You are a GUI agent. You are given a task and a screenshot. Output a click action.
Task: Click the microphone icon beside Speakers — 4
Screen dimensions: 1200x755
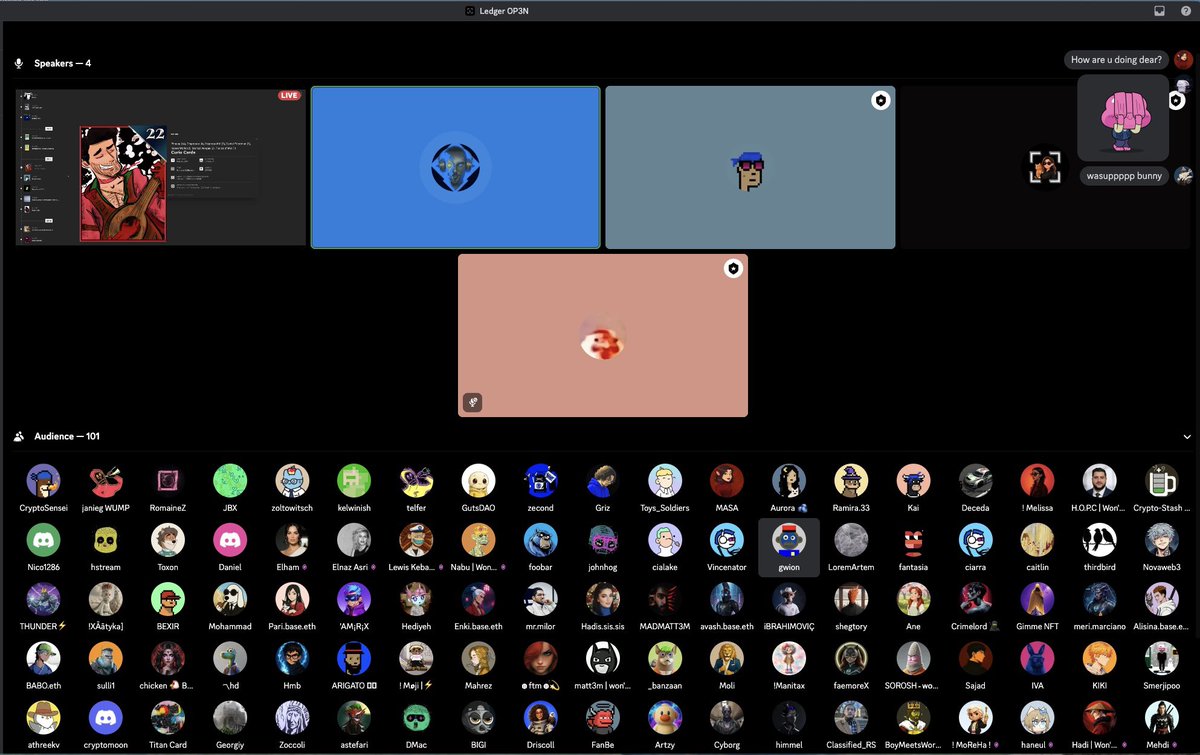point(18,63)
